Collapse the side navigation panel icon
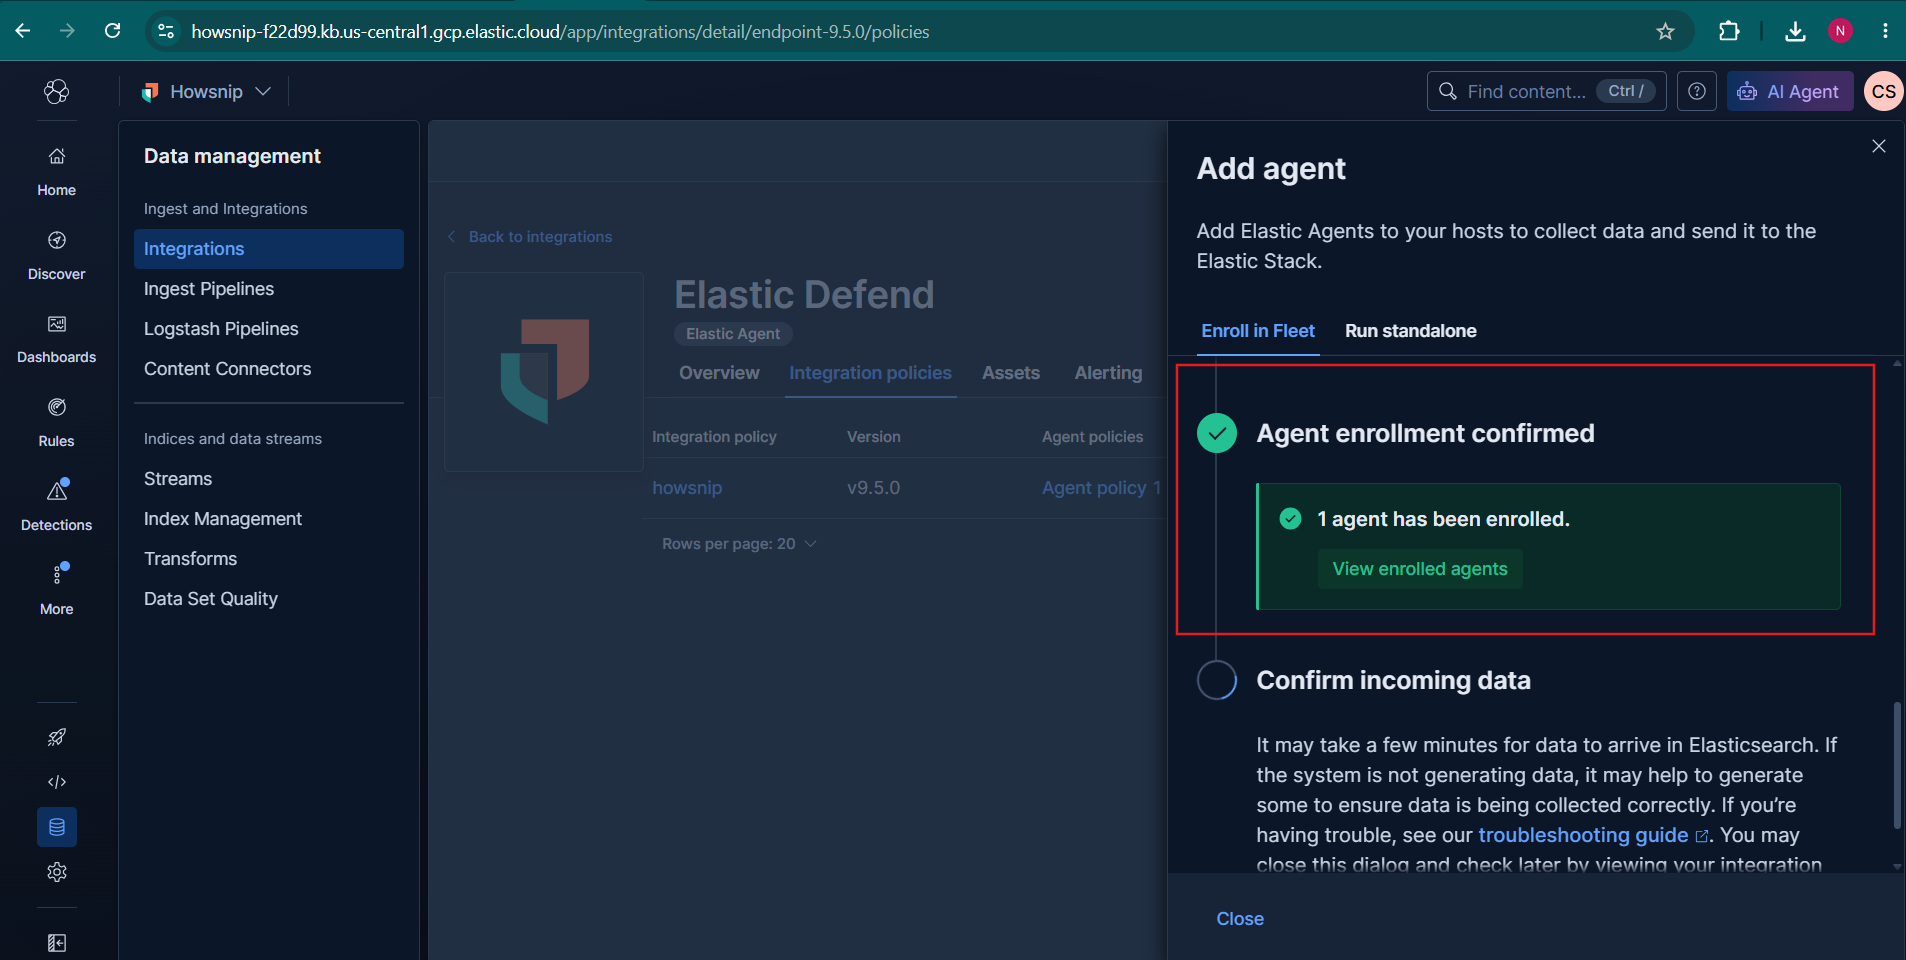This screenshot has width=1906, height=960. click(57, 943)
